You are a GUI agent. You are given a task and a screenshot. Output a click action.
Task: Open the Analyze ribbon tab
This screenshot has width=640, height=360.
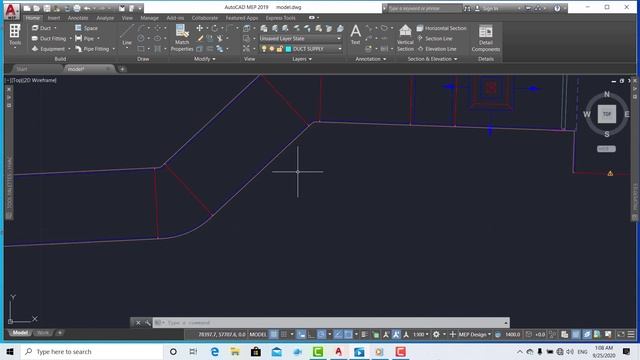coord(105,18)
